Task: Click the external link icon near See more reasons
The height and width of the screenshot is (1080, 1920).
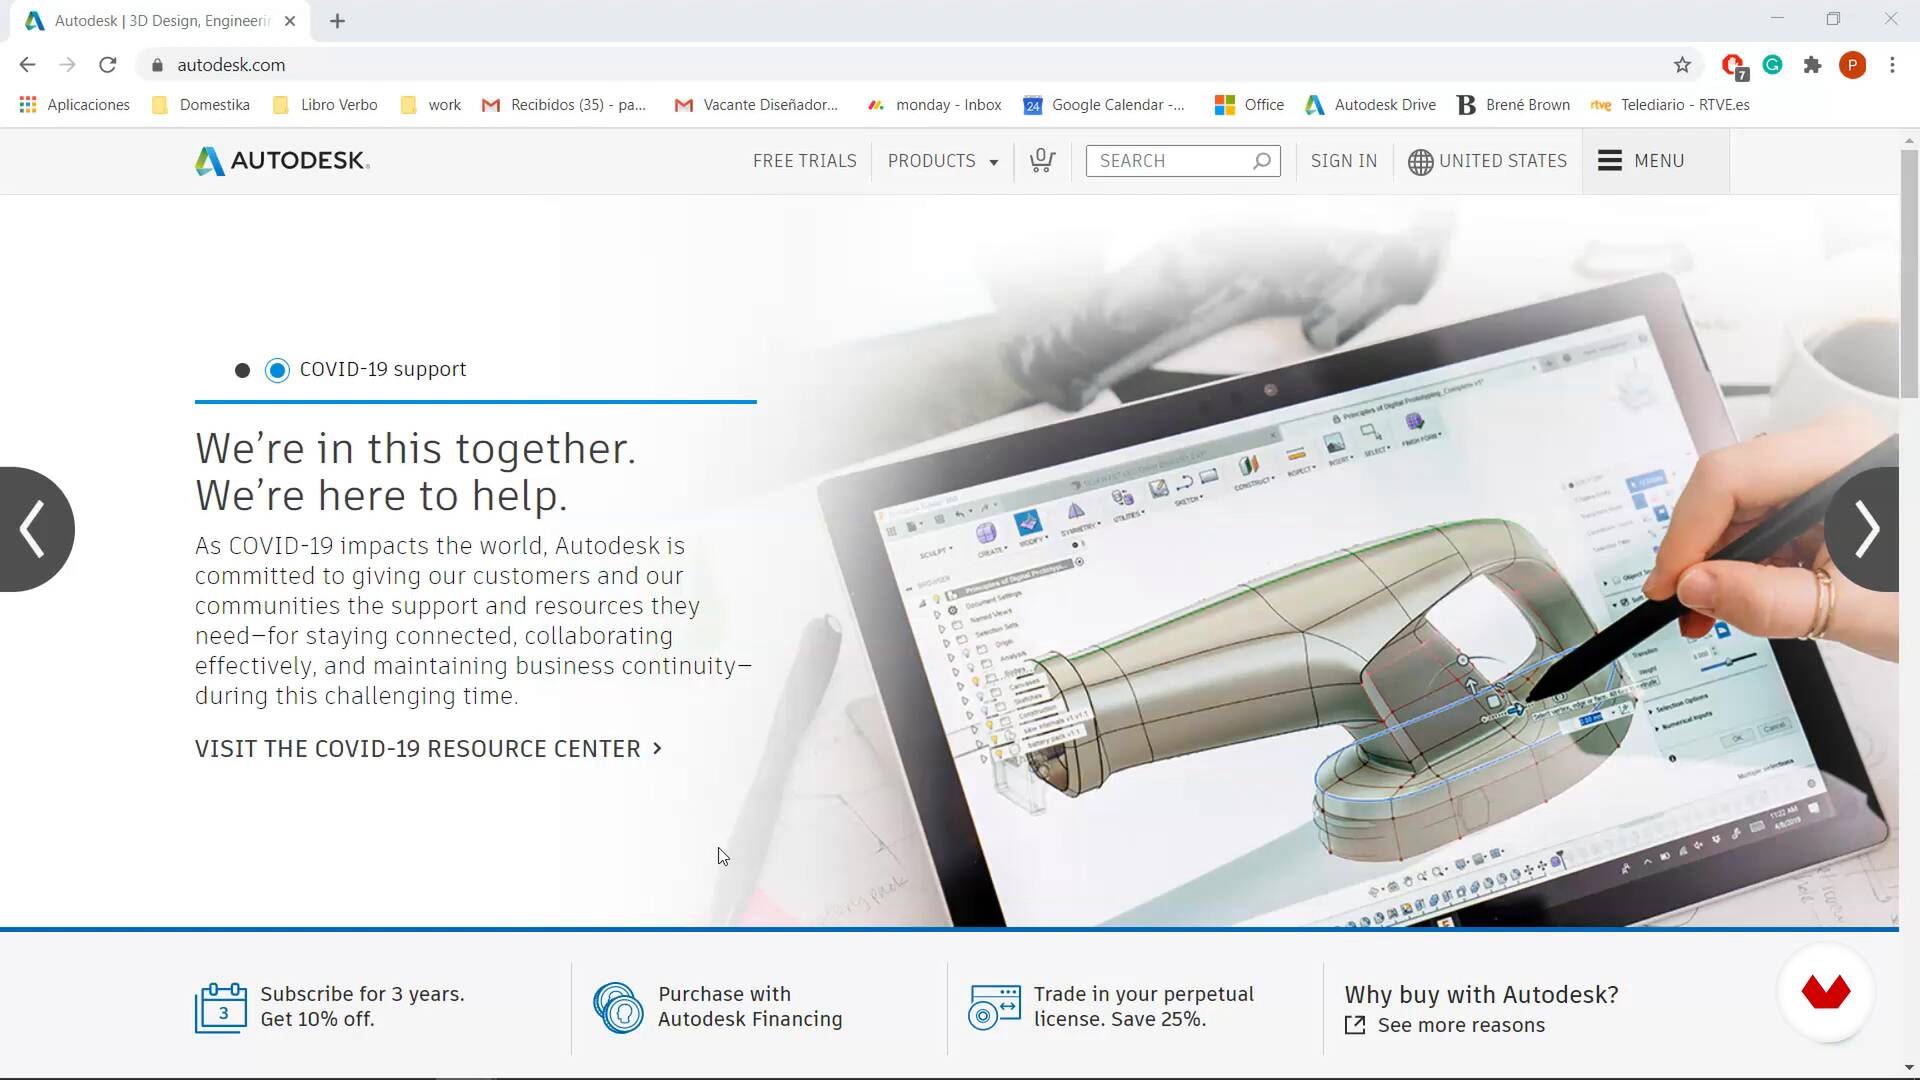Action: pyautogui.click(x=1355, y=1025)
